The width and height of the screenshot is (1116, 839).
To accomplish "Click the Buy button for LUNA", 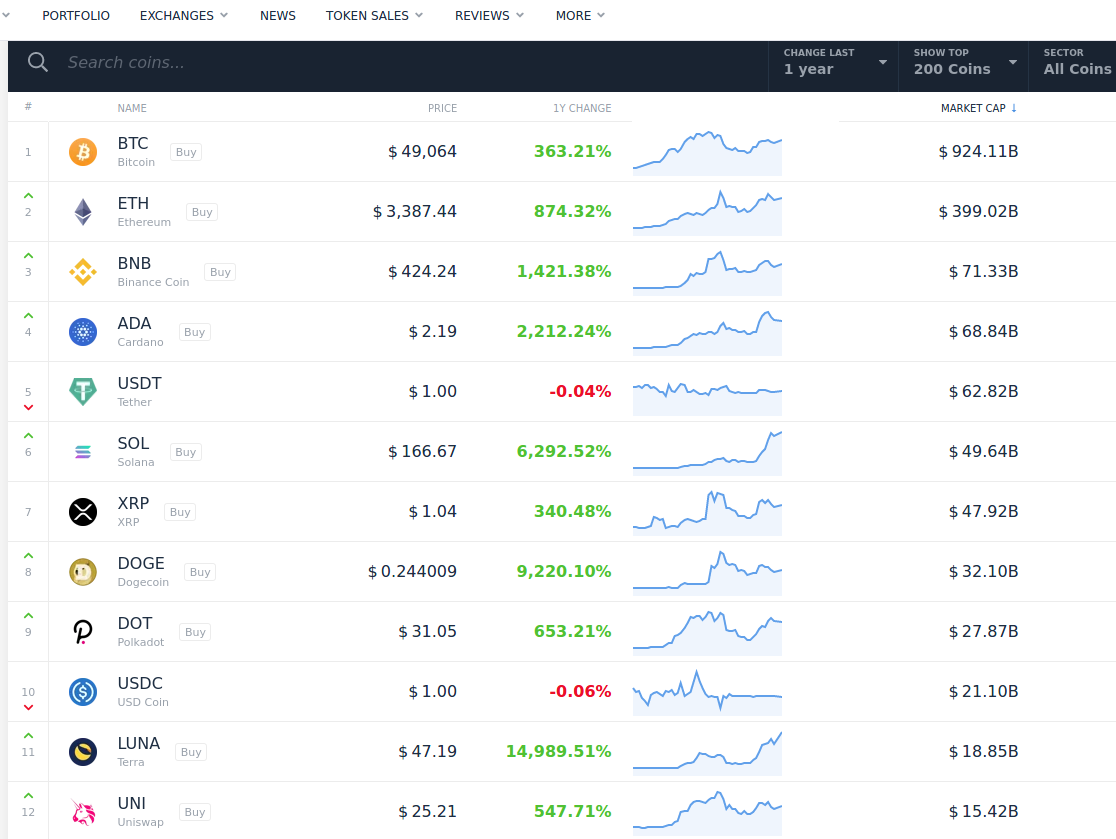I will 191,752.
